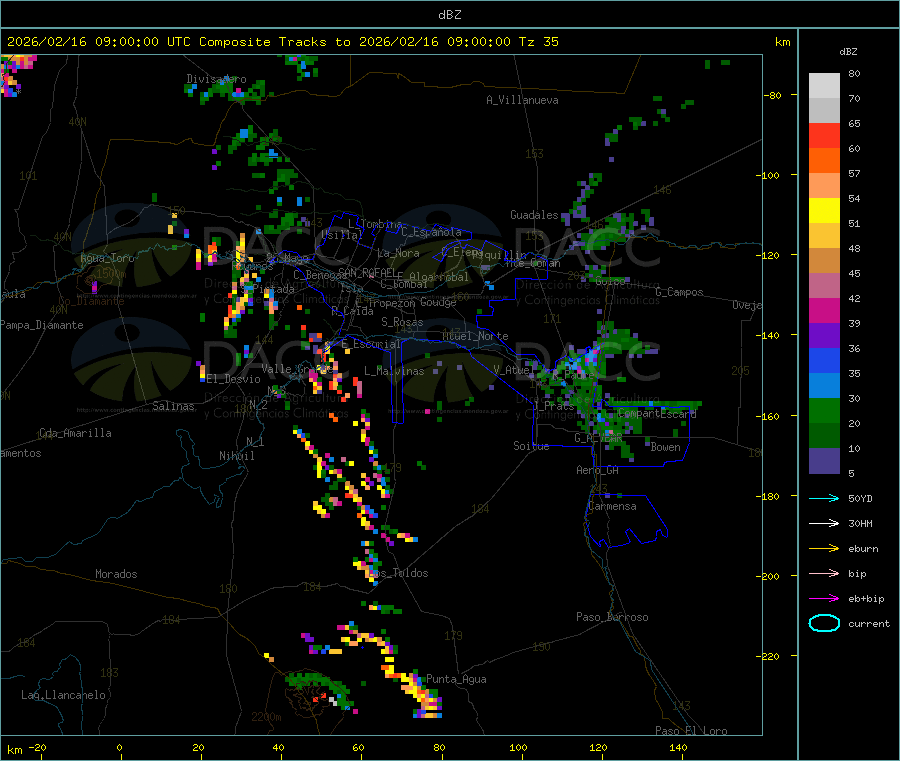The height and width of the screenshot is (761, 900).
Task: Click the C_Campos map label
Action: click(x=679, y=292)
